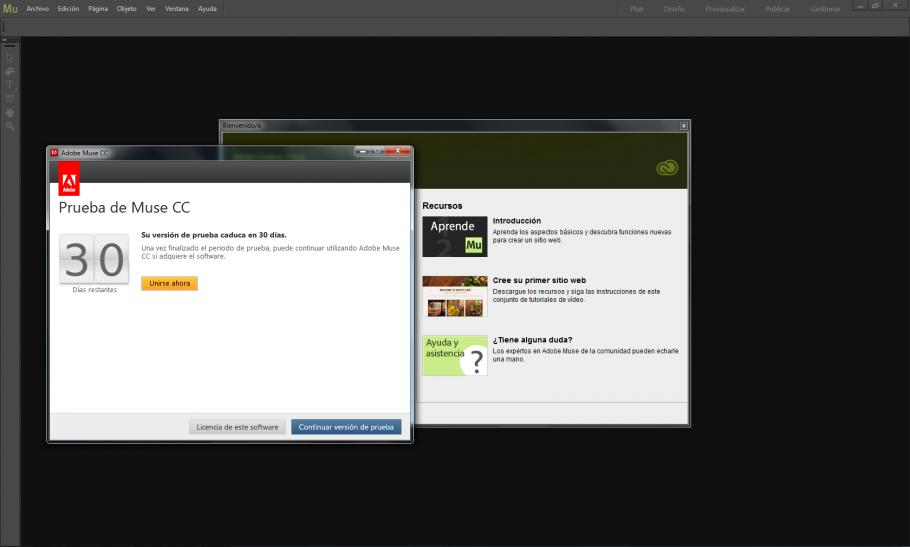This screenshot has width=910, height=547.
Task: Open the Objeto menu
Action: coord(127,9)
